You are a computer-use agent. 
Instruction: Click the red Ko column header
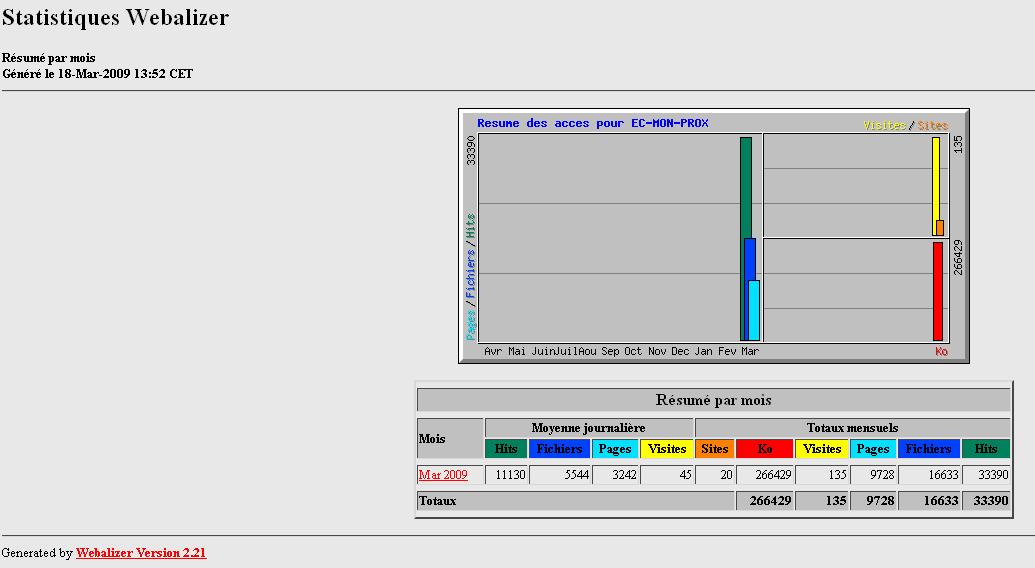tap(765, 449)
